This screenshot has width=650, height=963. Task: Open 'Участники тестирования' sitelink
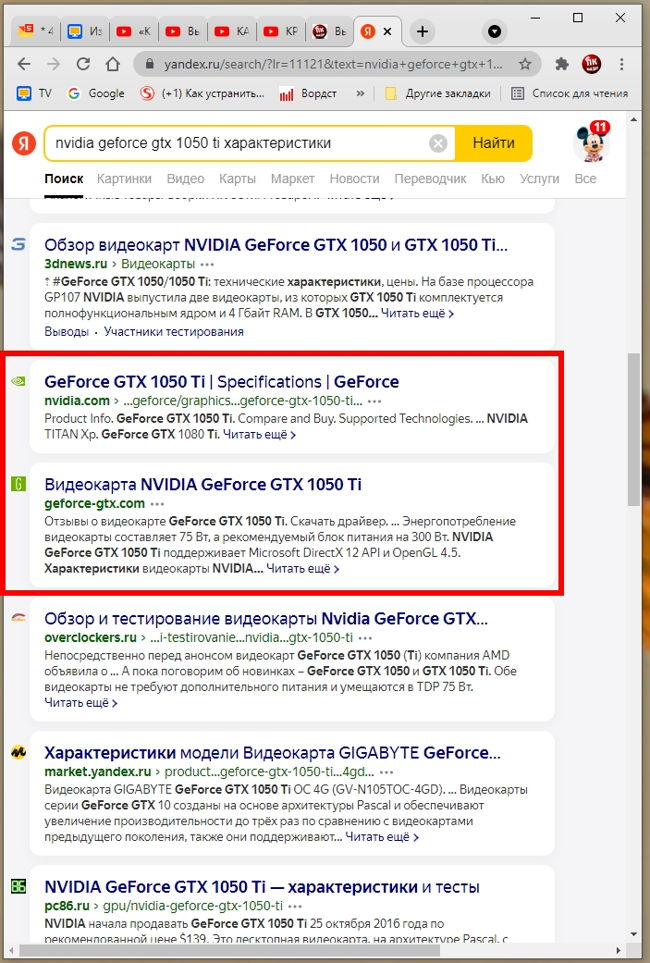(174, 332)
